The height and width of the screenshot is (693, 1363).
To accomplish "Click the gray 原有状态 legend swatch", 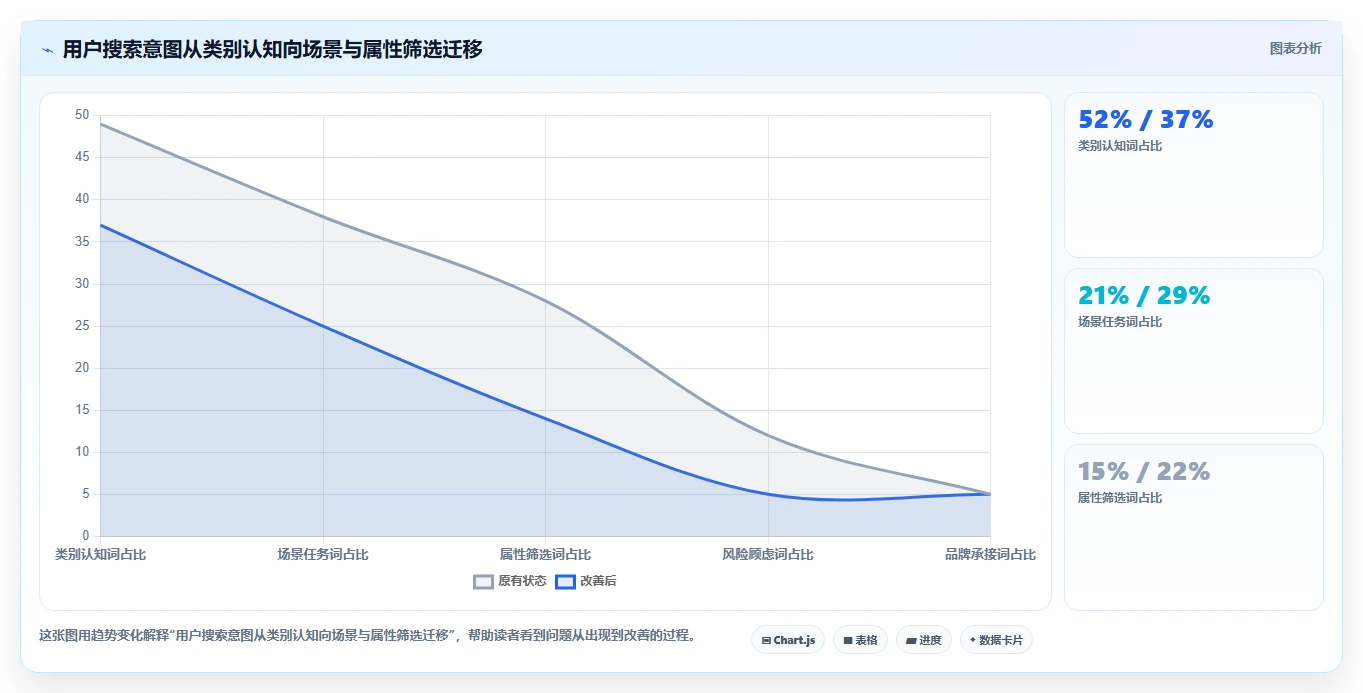I will 483,581.
